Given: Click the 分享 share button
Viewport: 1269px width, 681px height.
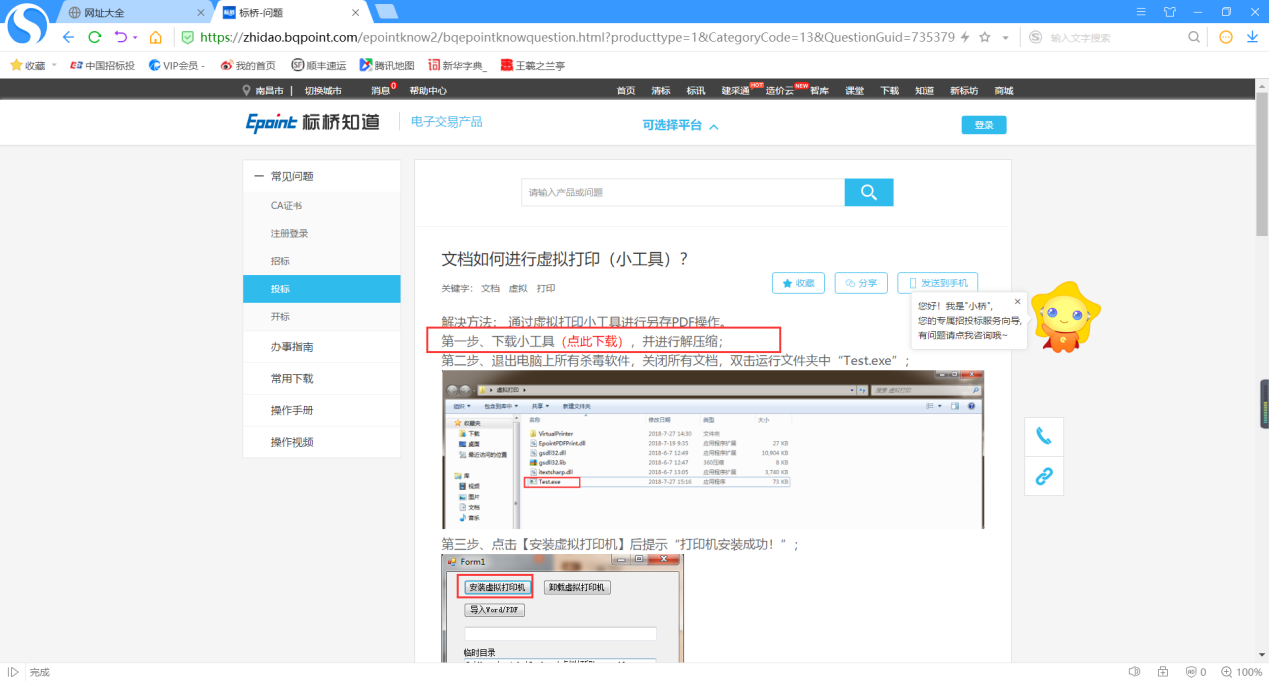Looking at the screenshot, I should click(860, 283).
